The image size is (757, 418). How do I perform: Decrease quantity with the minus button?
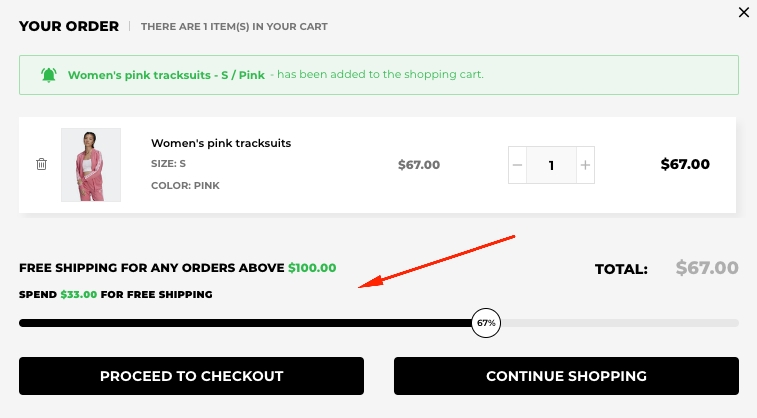(517, 165)
